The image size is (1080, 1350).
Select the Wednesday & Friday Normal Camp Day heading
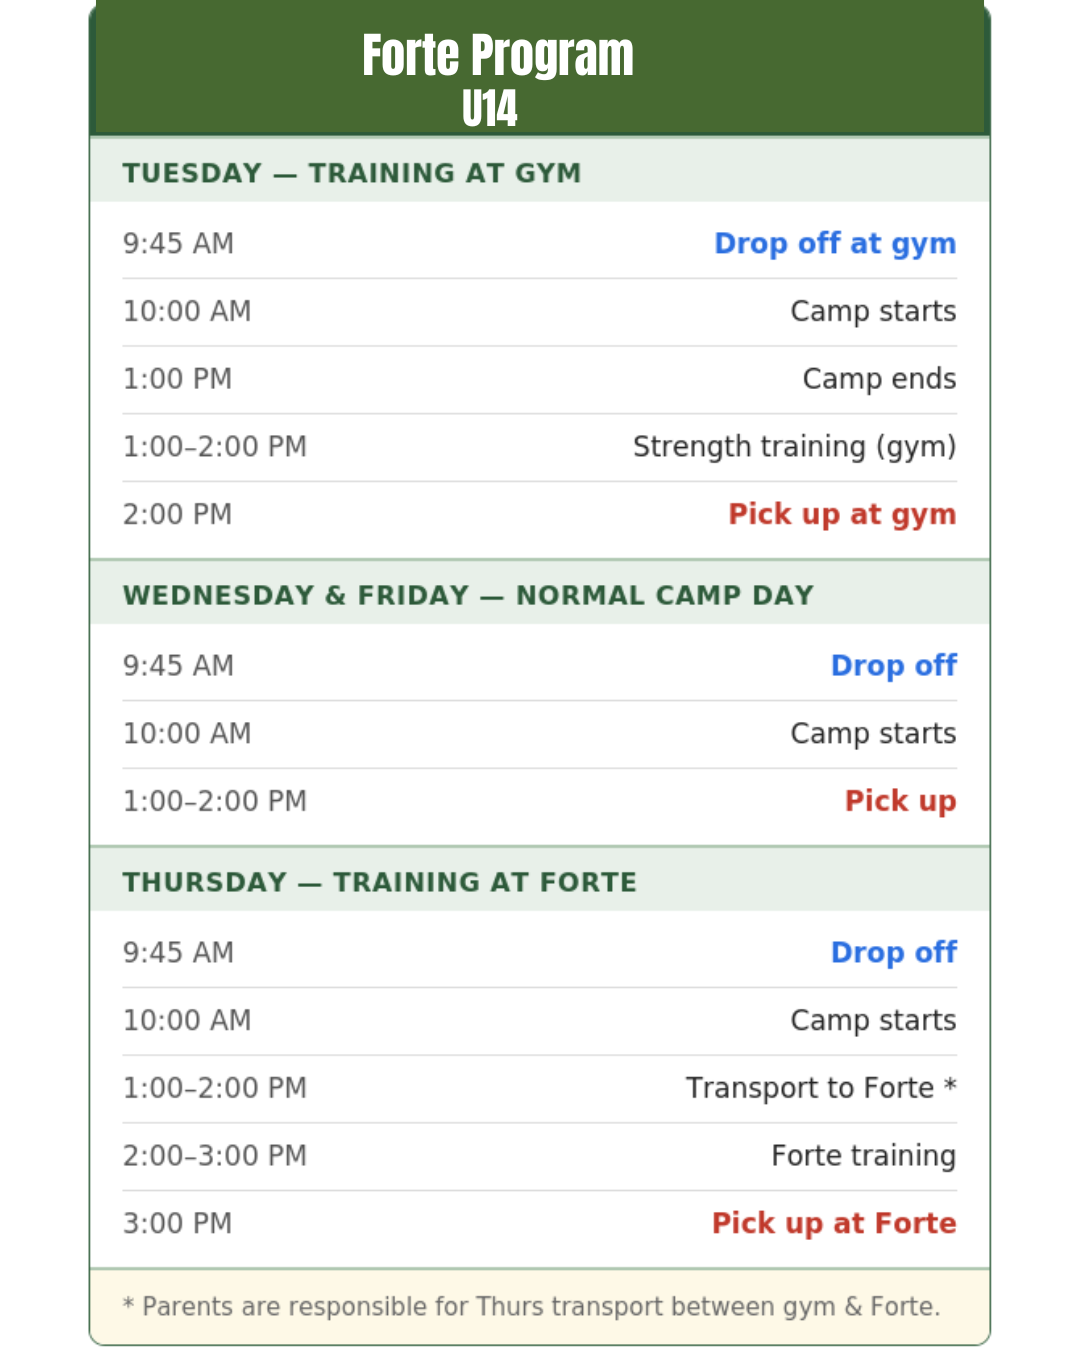coord(468,595)
